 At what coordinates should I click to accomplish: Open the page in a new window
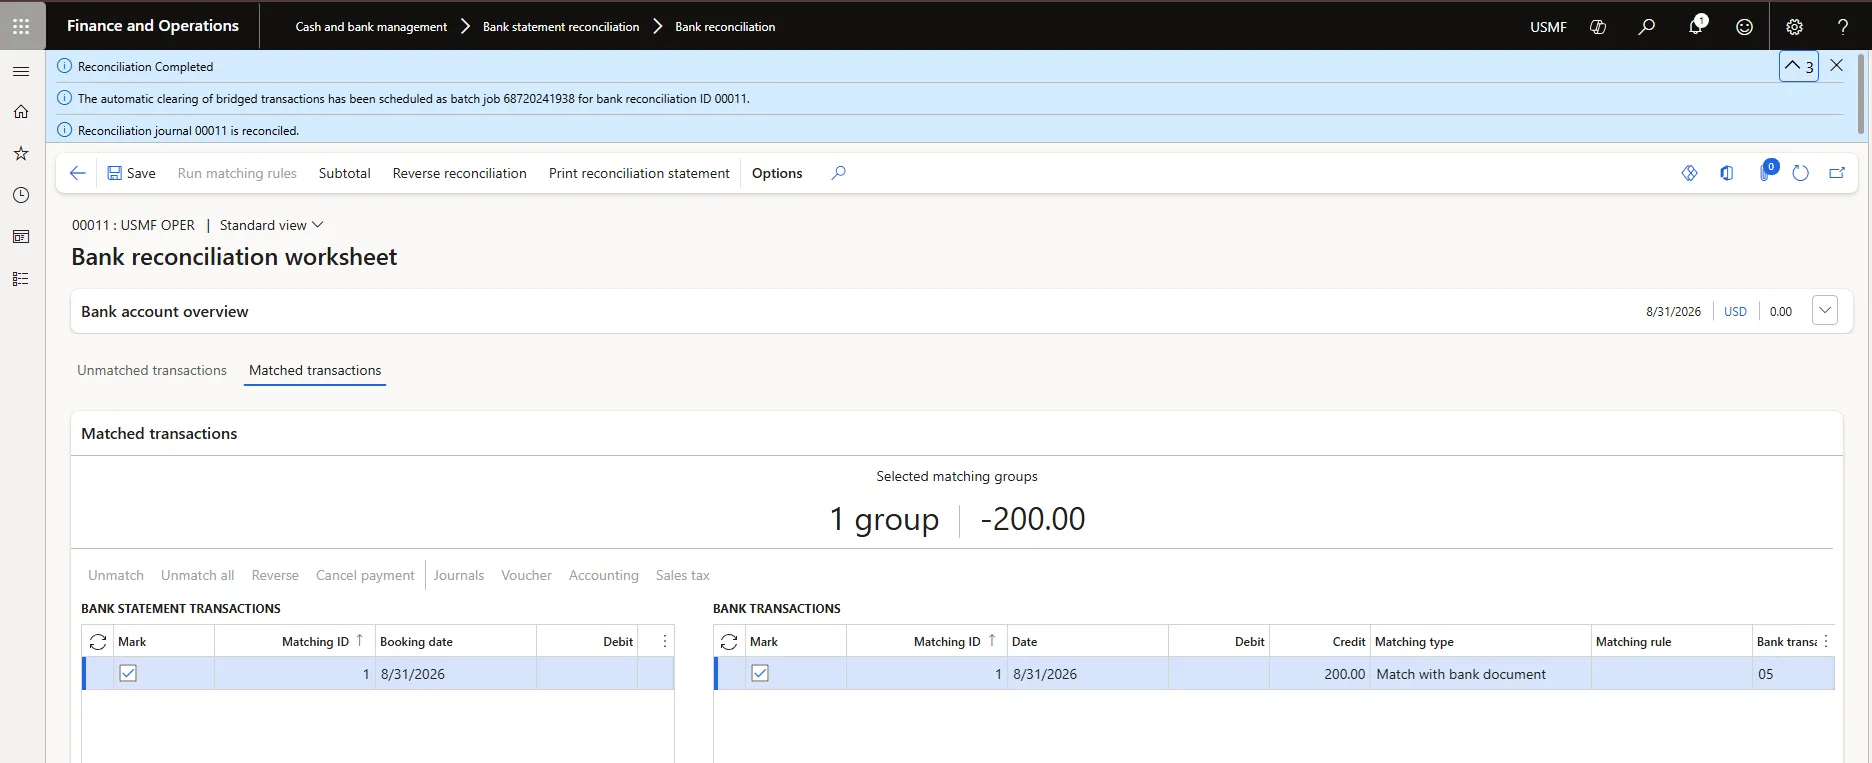tap(1837, 173)
